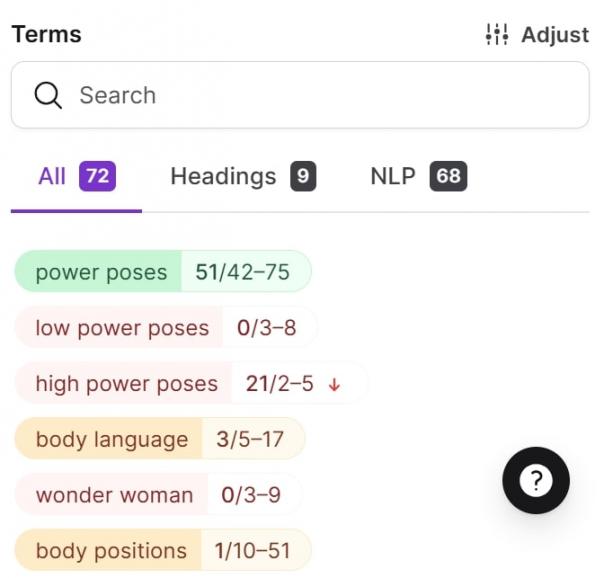Switch to the All tab
The width and height of the screenshot is (613, 578).
(x=52, y=177)
